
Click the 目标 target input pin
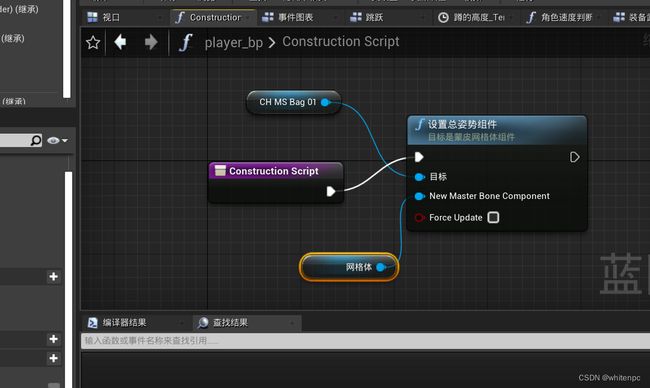(420, 177)
